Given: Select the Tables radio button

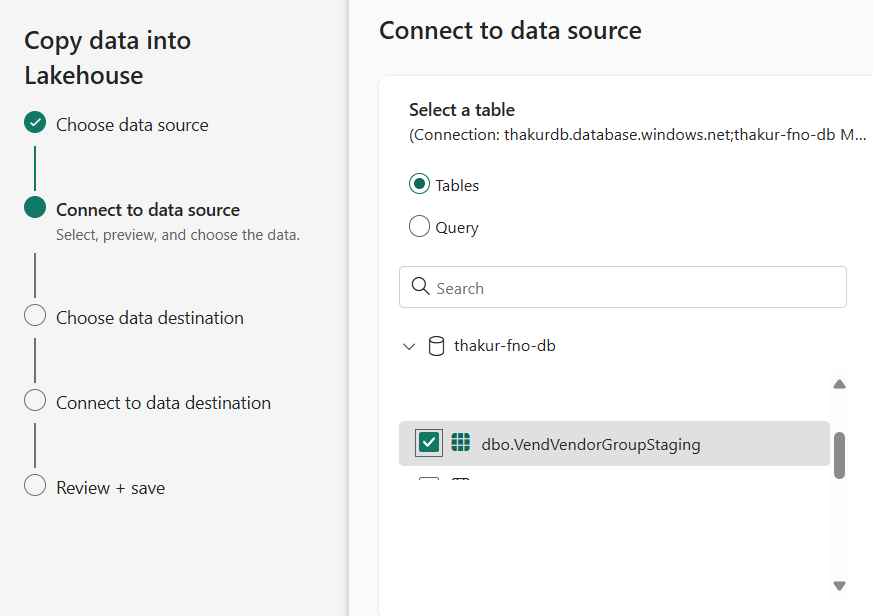Looking at the screenshot, I should [x=420, y=185].
